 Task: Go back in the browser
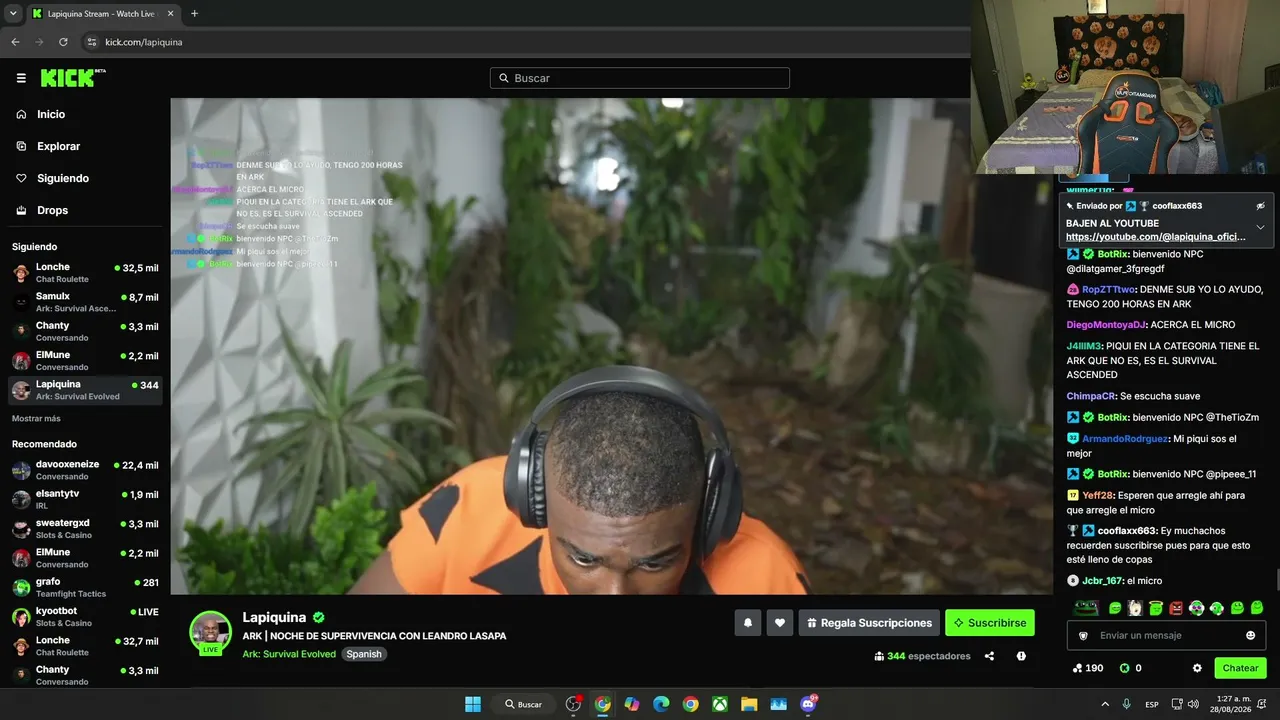[15, 42]
